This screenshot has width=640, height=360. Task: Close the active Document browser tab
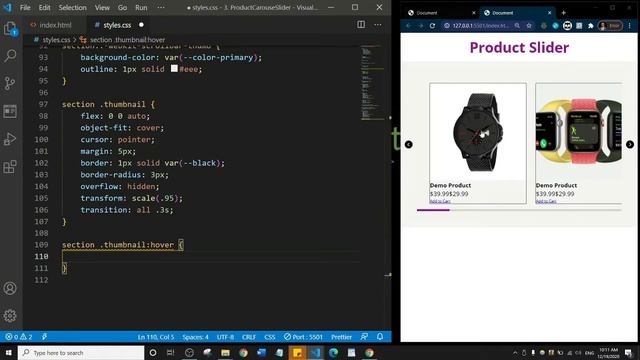(x=549, y=13)
